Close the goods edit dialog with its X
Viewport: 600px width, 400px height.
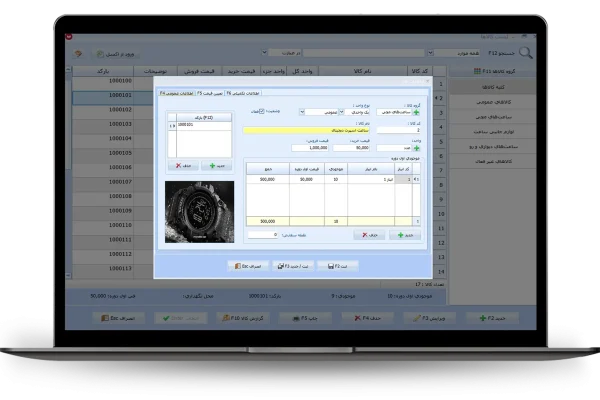pos(427,81)
